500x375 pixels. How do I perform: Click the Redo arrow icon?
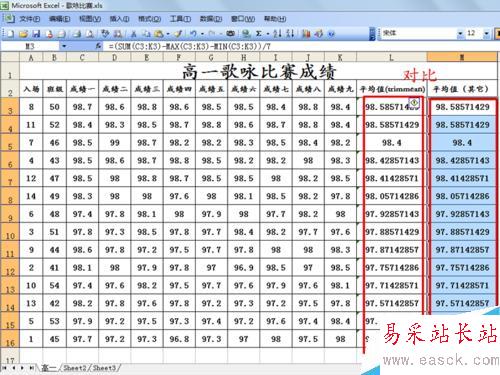(212, 33)
